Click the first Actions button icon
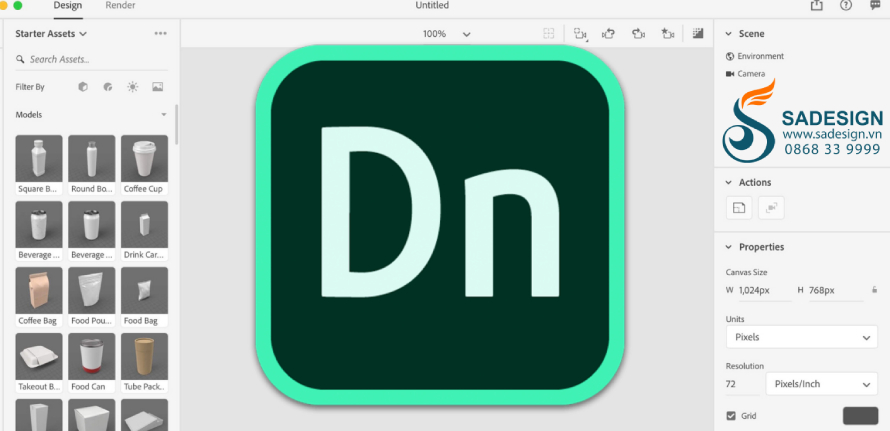890x431 pixels. point(739,208)
